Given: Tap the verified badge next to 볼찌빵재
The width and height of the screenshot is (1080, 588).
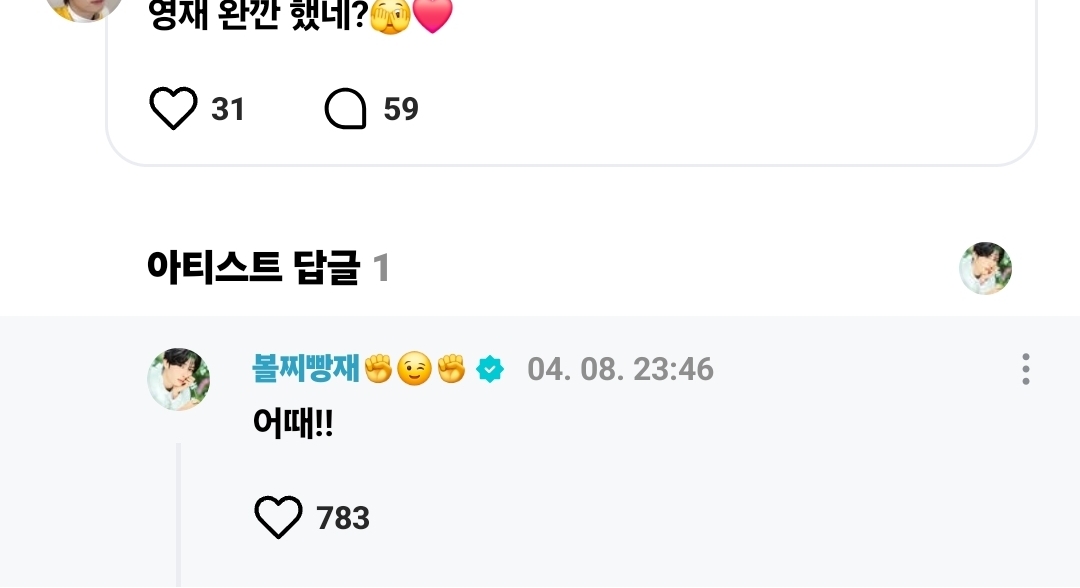Looking at the screenshot, I should coord(490,369).
